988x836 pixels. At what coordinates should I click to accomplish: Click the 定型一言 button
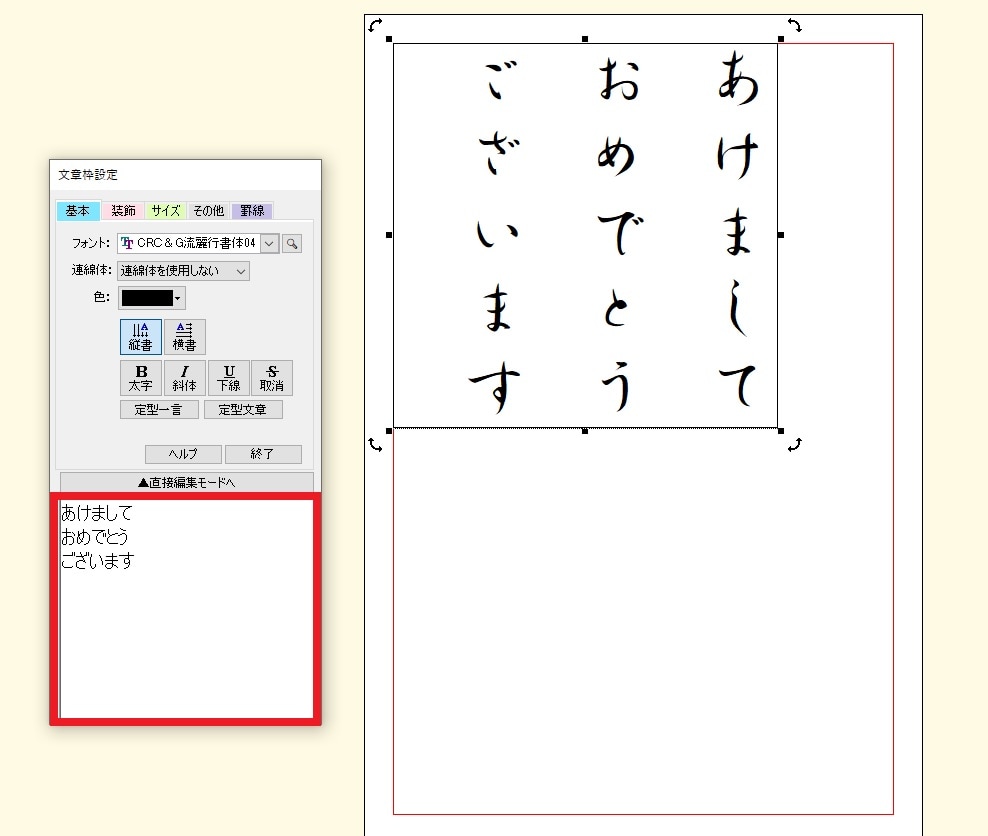pyautogui.click(x=159, y=409)
